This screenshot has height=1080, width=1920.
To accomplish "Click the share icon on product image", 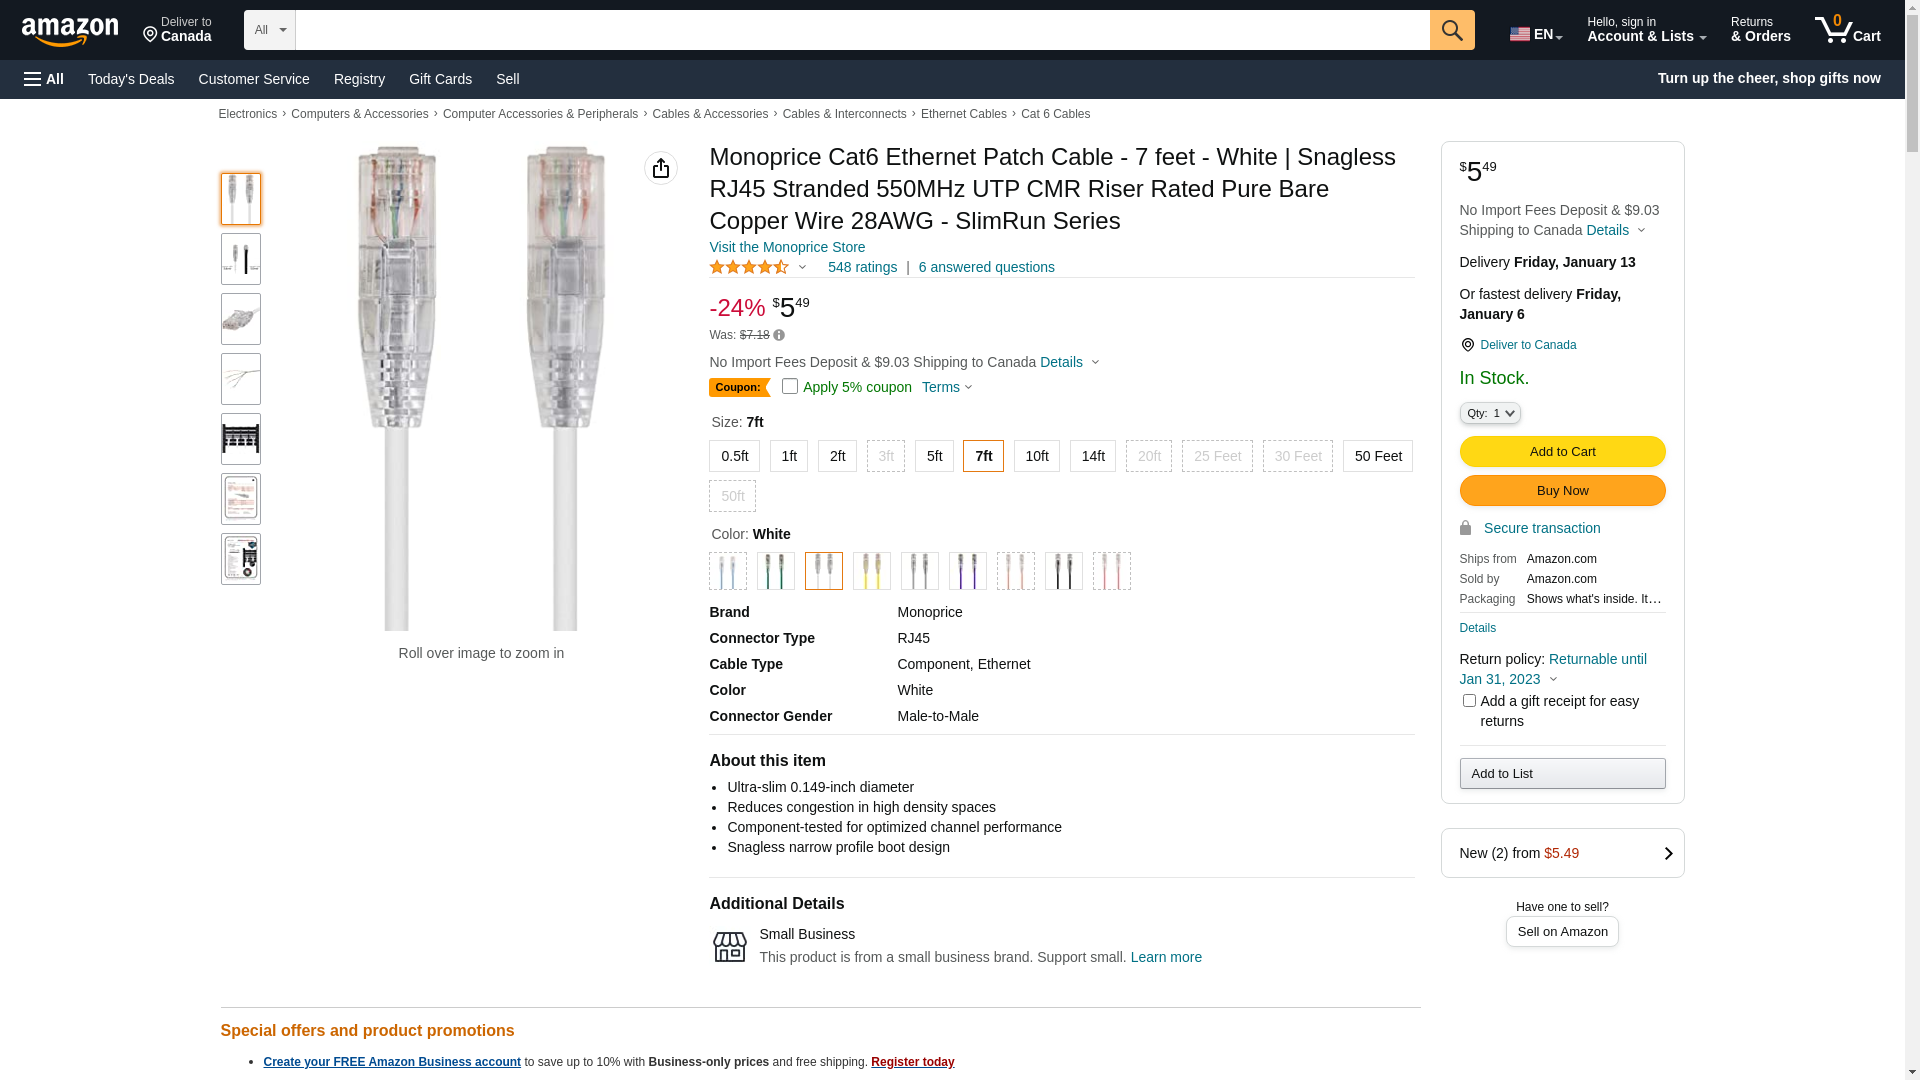I will click(660, 168).
